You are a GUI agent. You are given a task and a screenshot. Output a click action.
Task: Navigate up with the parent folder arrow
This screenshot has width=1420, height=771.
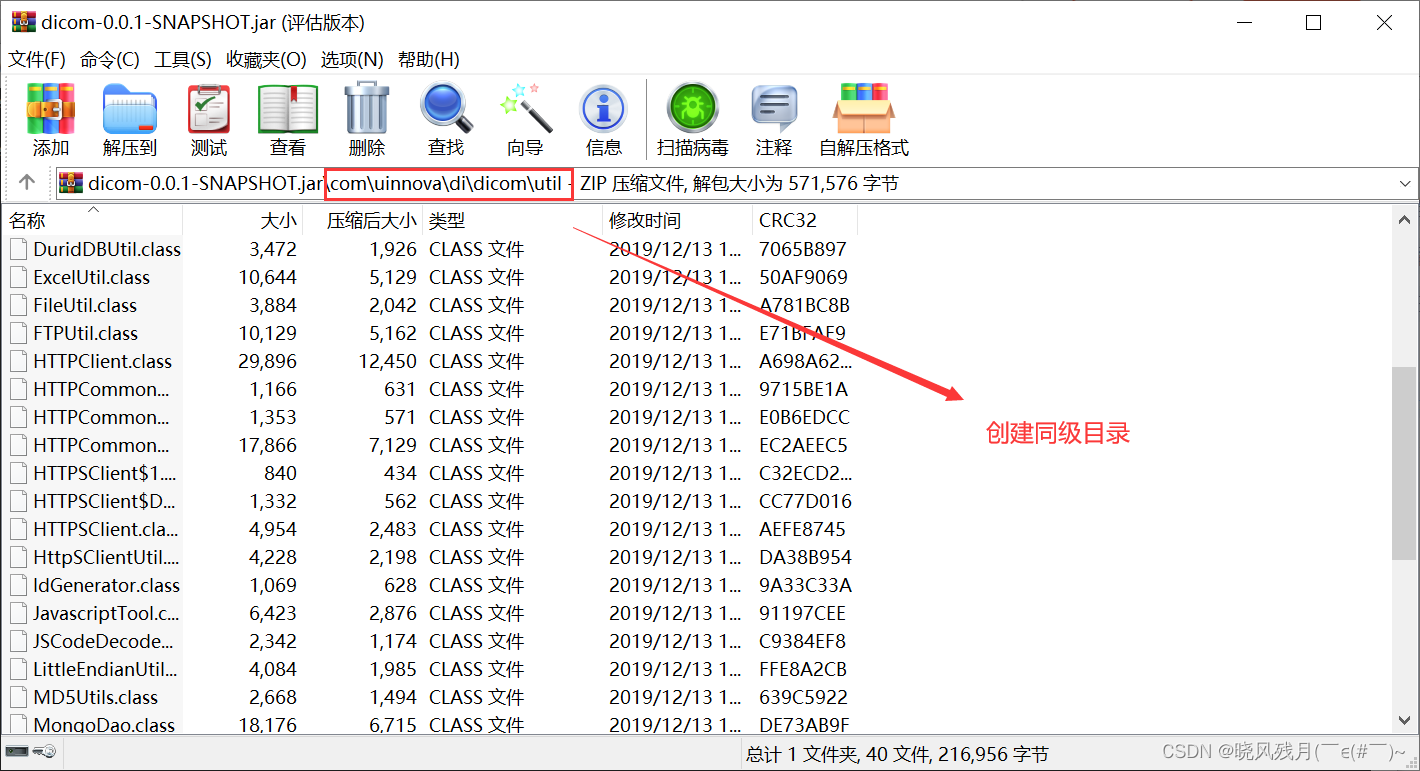coord(27,183)
